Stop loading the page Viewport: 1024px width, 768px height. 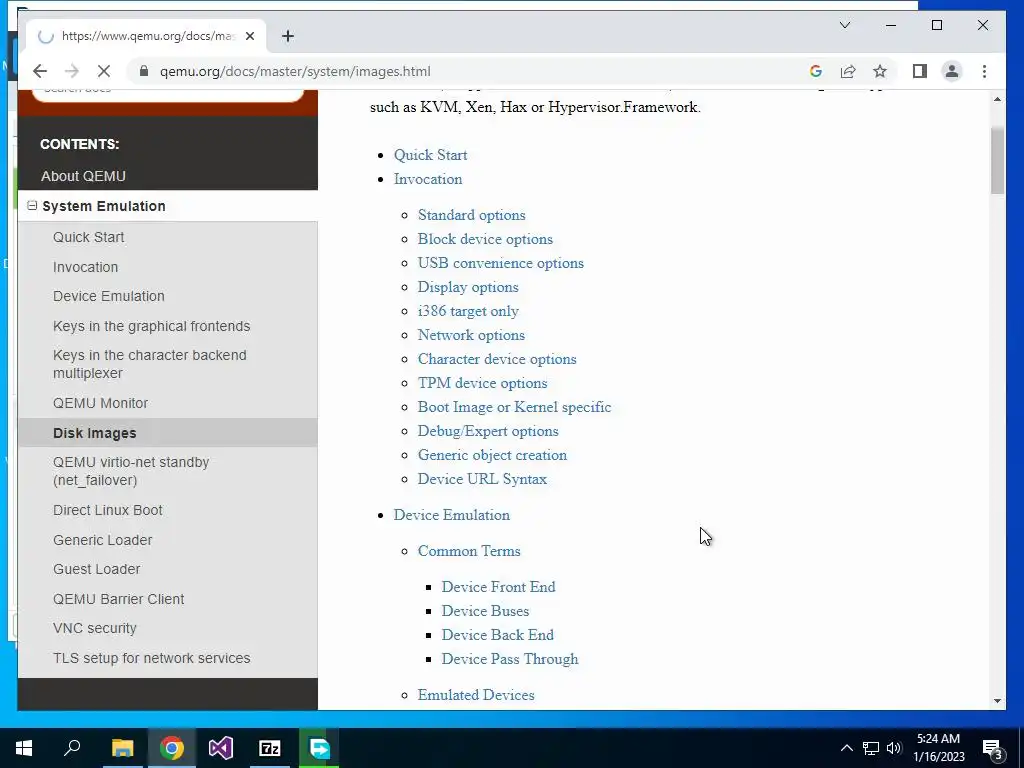pos(104,71)
